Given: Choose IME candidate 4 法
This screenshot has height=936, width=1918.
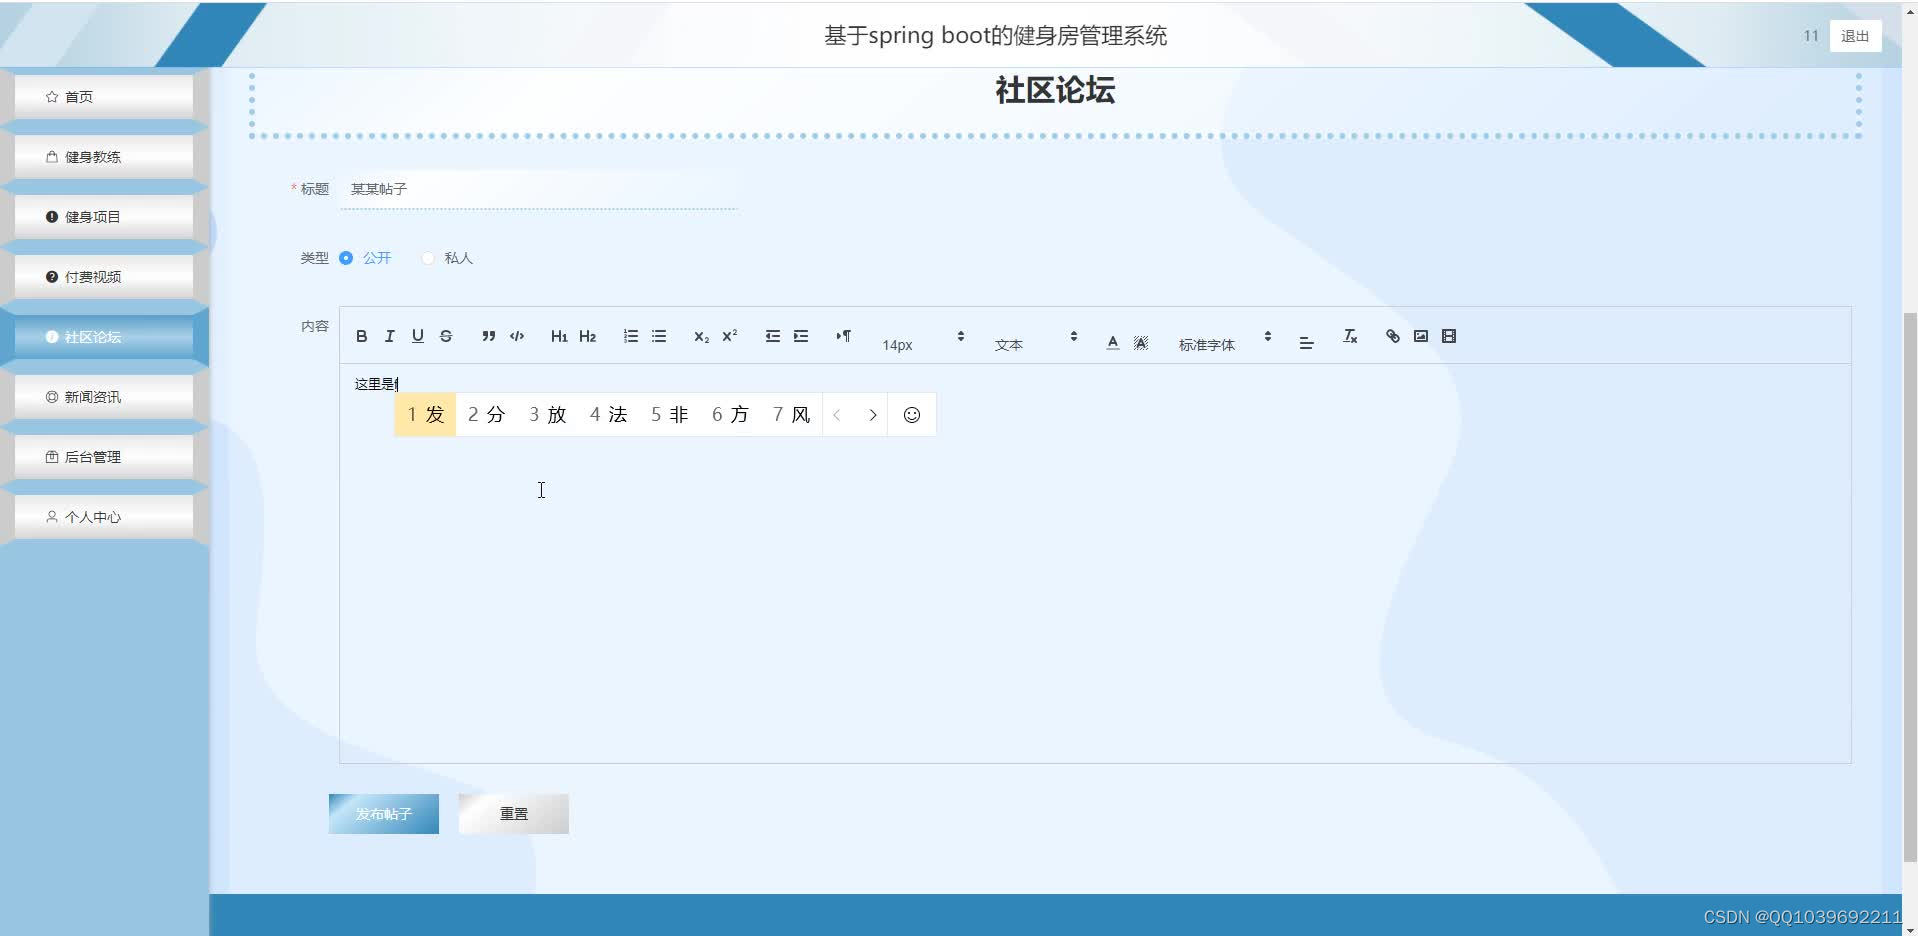Looking at the screenshot, I should click(609, 415).
